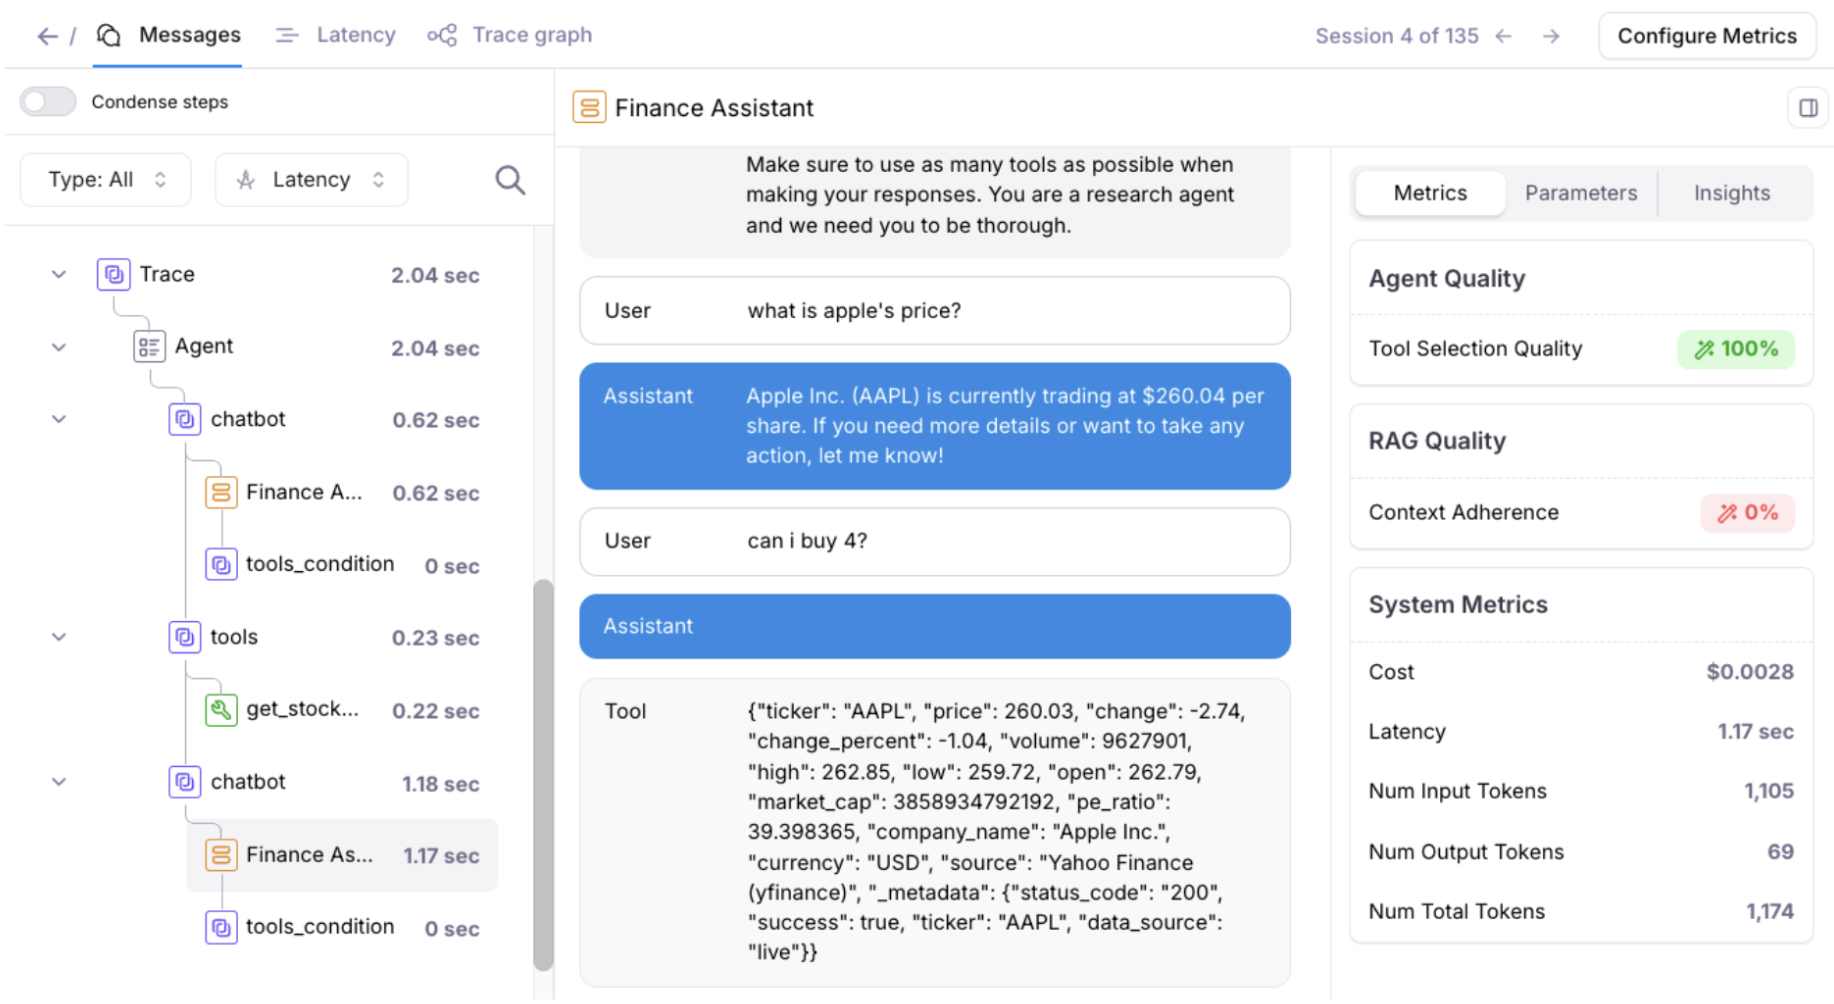Screen dimensions: 1834x1004
Task: Collapse the Trace tree root chevron
Action: (x=58, y=274)
